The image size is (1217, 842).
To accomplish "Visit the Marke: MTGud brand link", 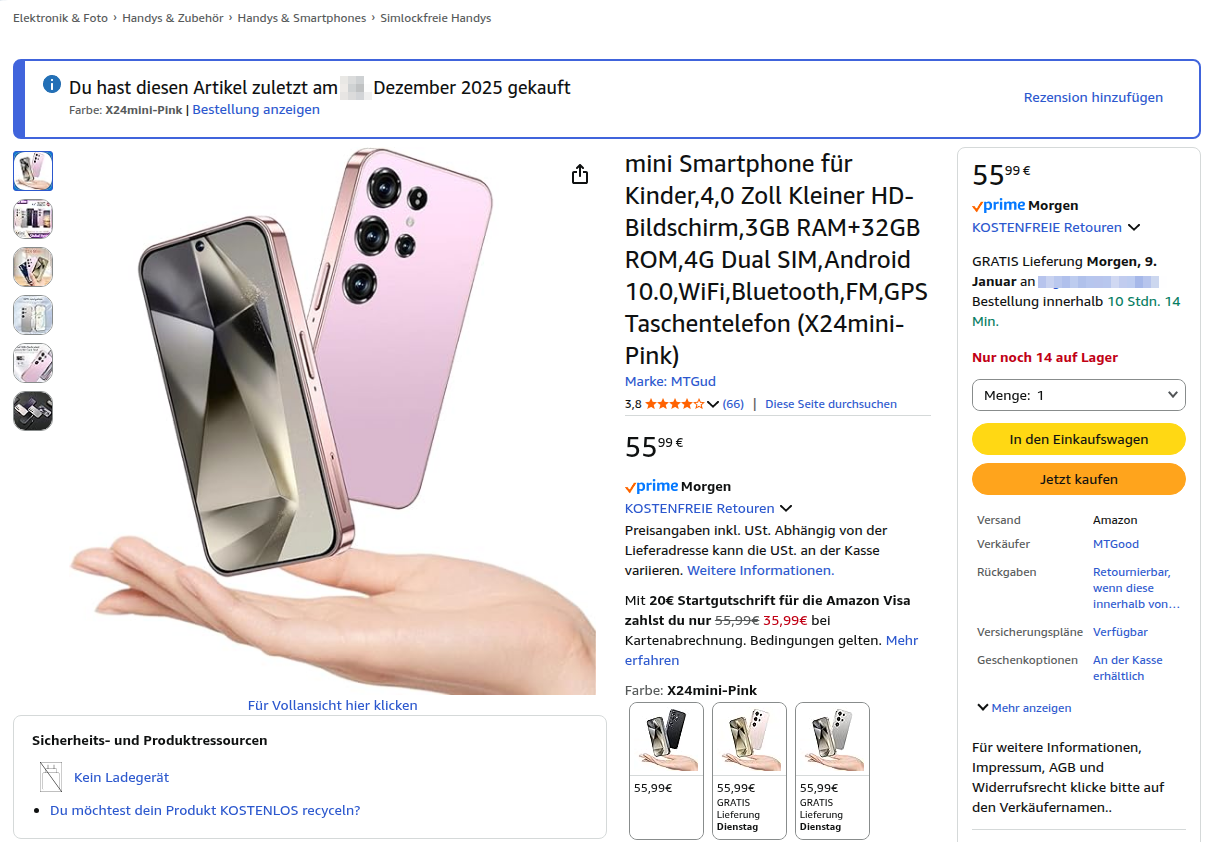I will click(670, 381).
